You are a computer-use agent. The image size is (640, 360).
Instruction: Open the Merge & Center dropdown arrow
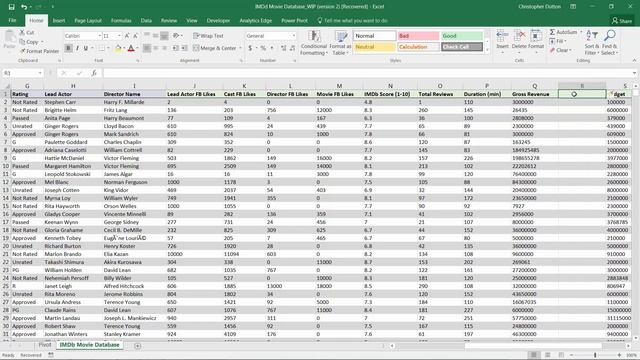240,48
